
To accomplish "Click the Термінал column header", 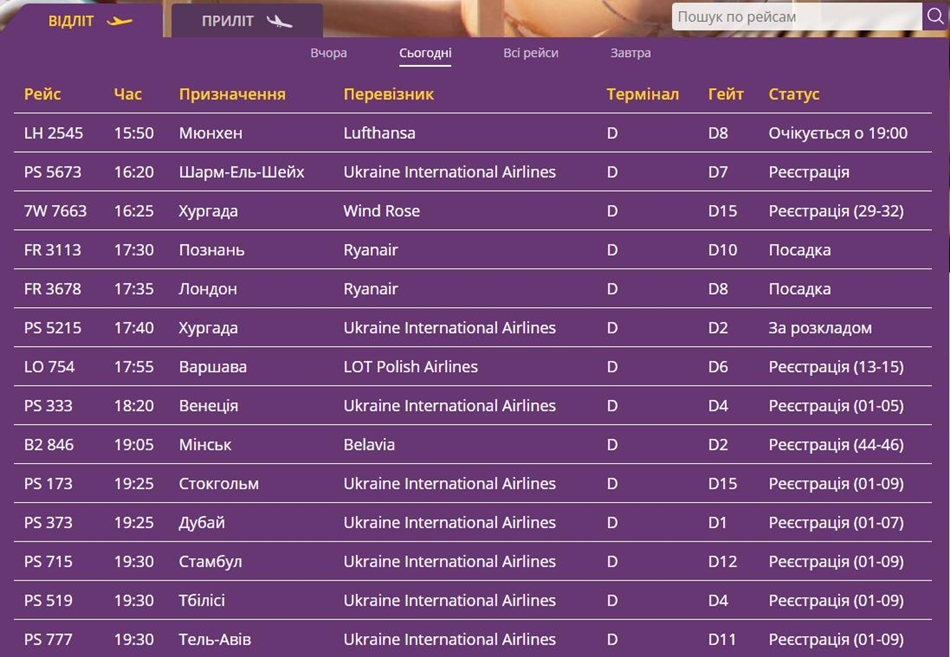I will pos(642,95).
